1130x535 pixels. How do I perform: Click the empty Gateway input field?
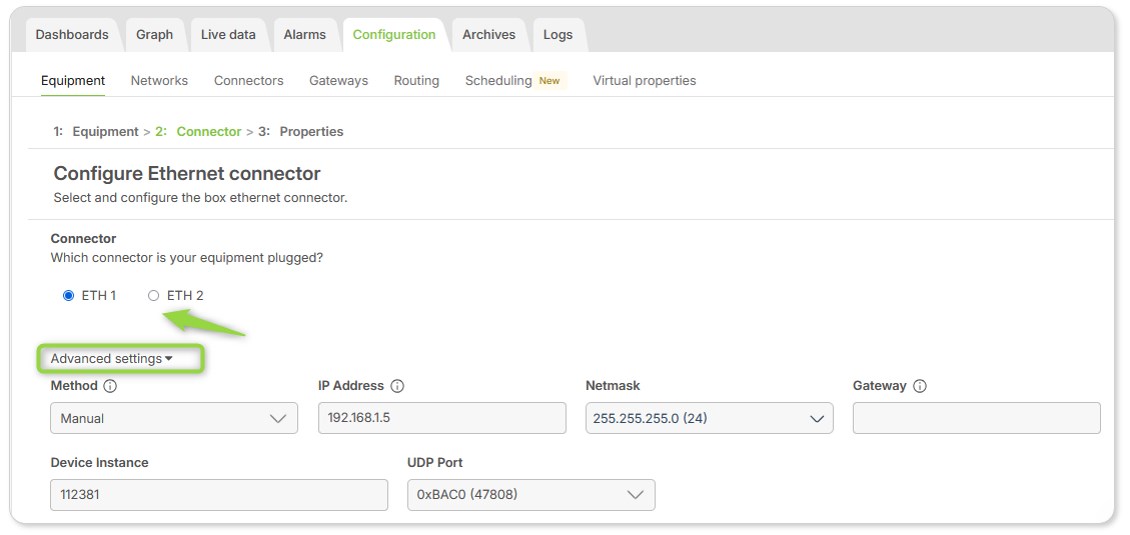[976, 418]
